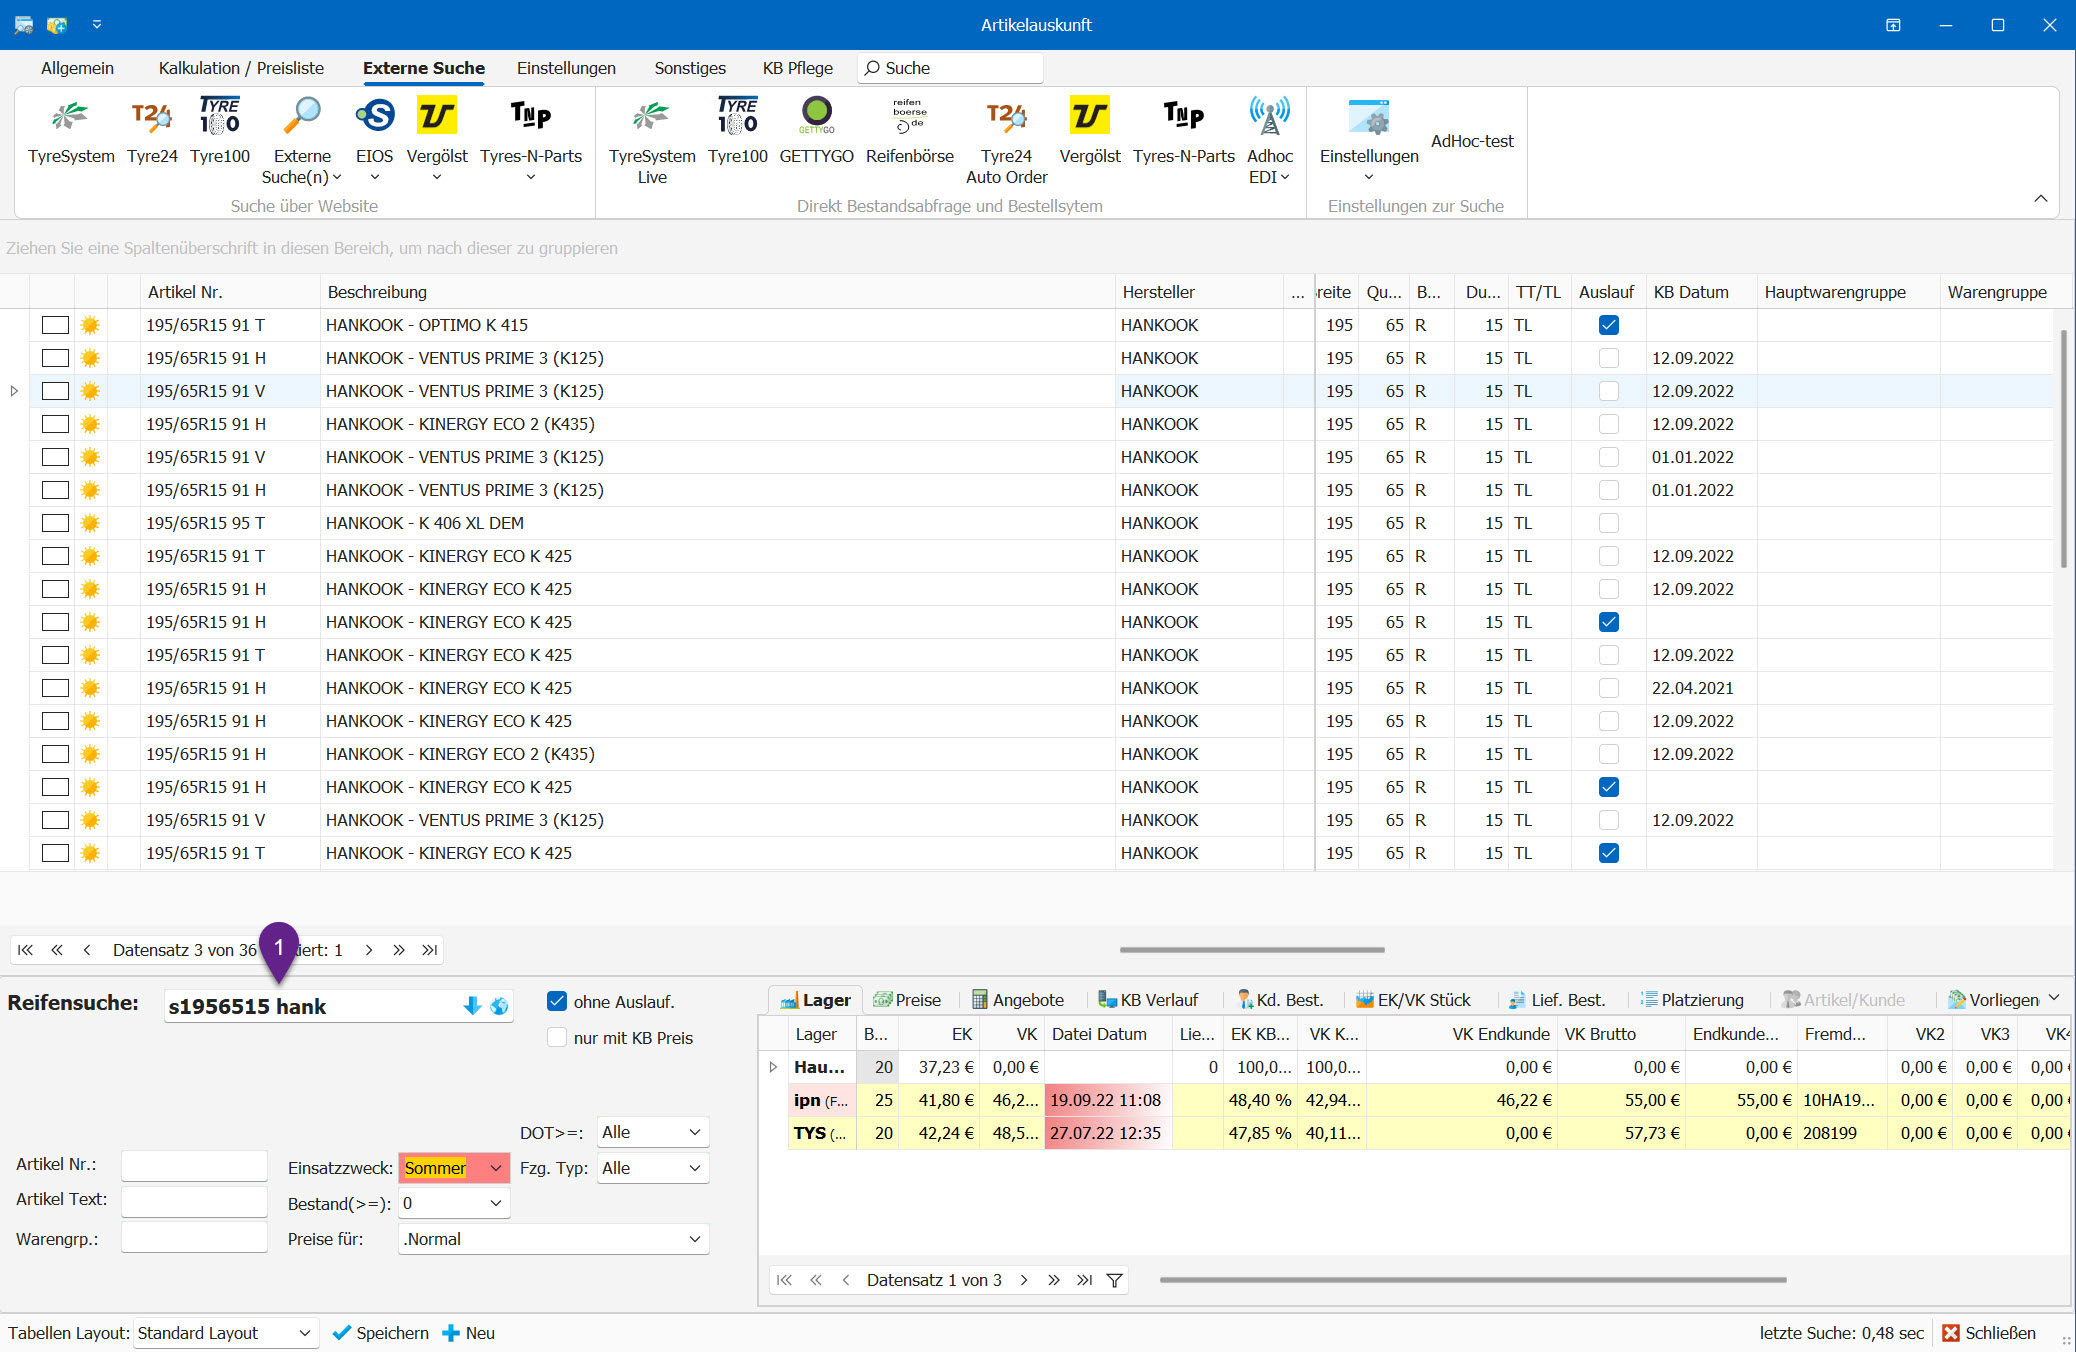Open Tyre100 direct stock query
Image resolution: width=2076 pixels, height=1352 pixels.
pos(738,131)
